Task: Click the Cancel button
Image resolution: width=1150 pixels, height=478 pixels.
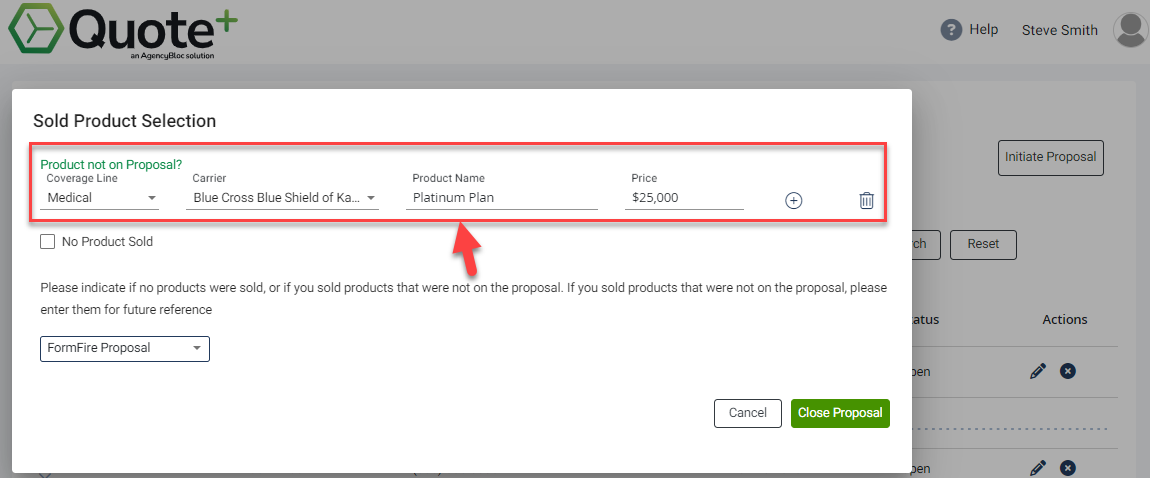Action: tap(747, 413)
